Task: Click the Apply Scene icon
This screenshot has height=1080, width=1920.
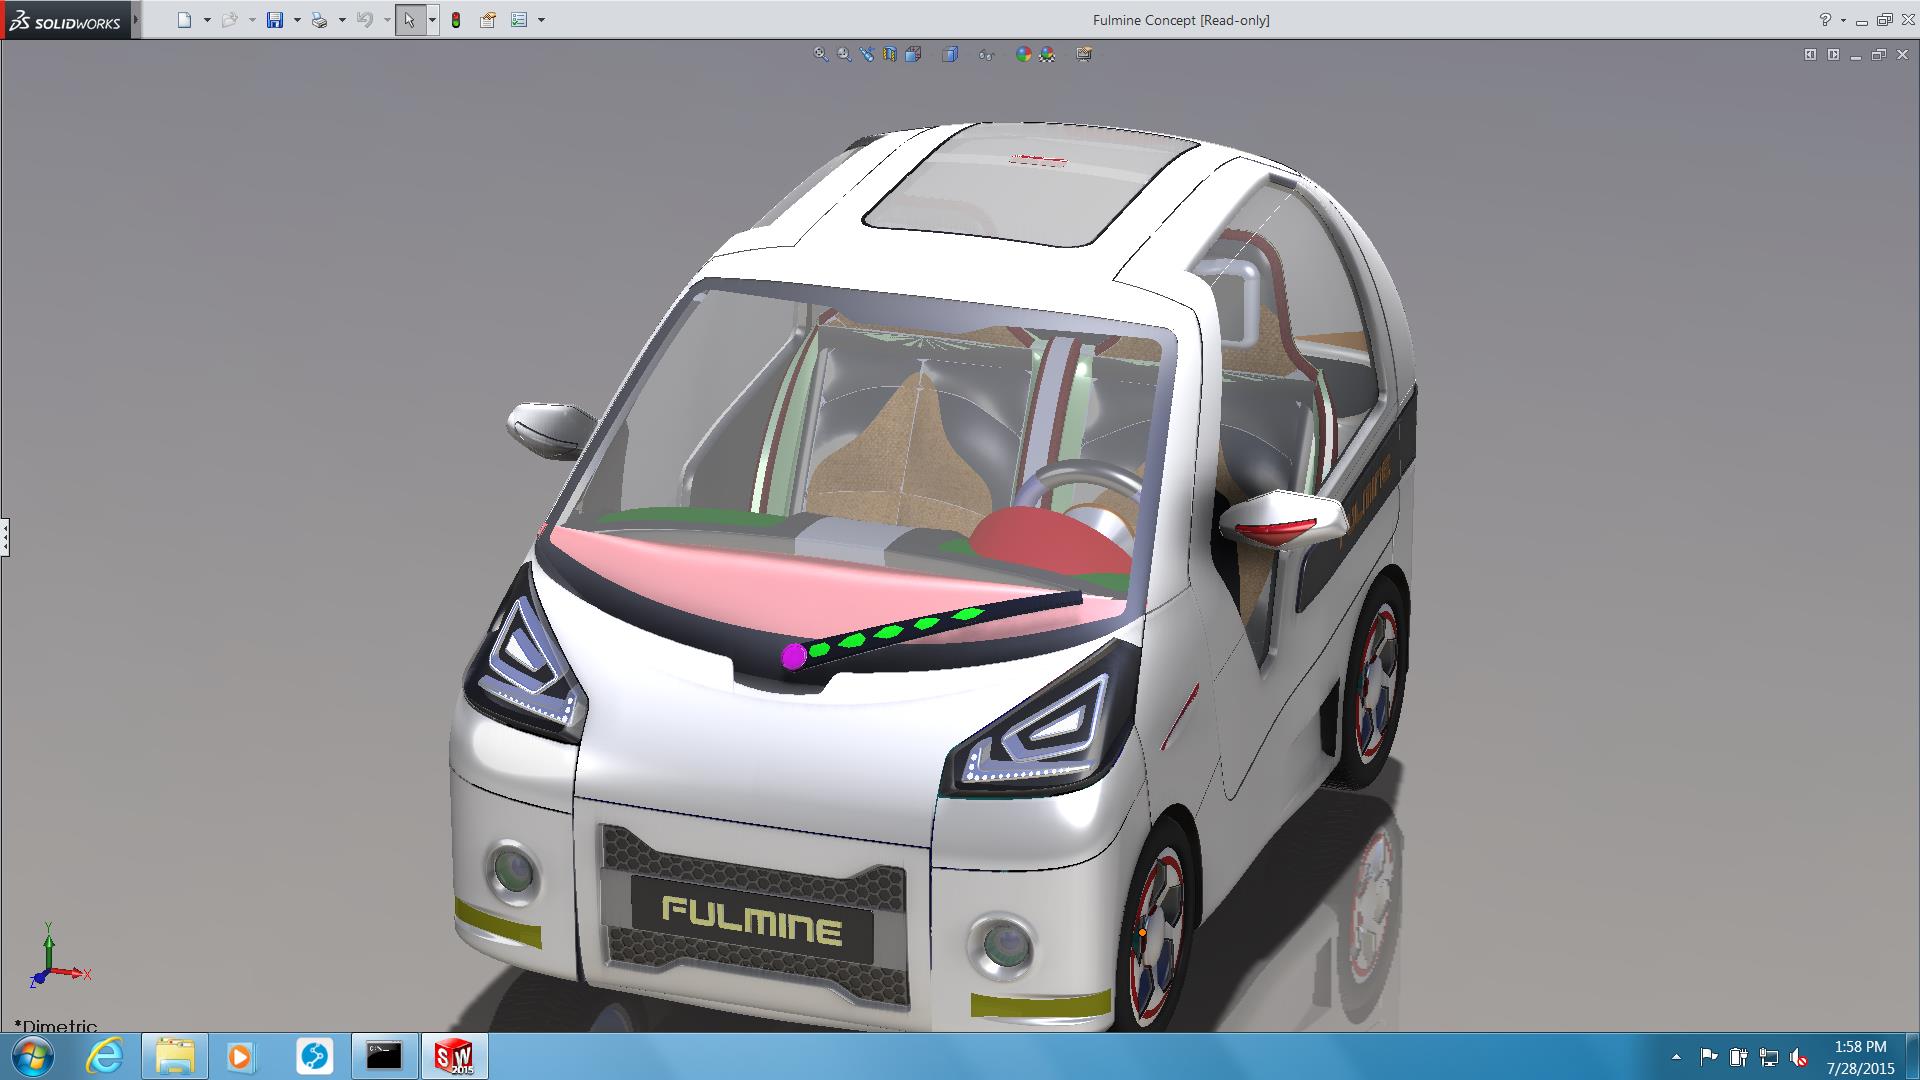Action: click(1047, 54)
